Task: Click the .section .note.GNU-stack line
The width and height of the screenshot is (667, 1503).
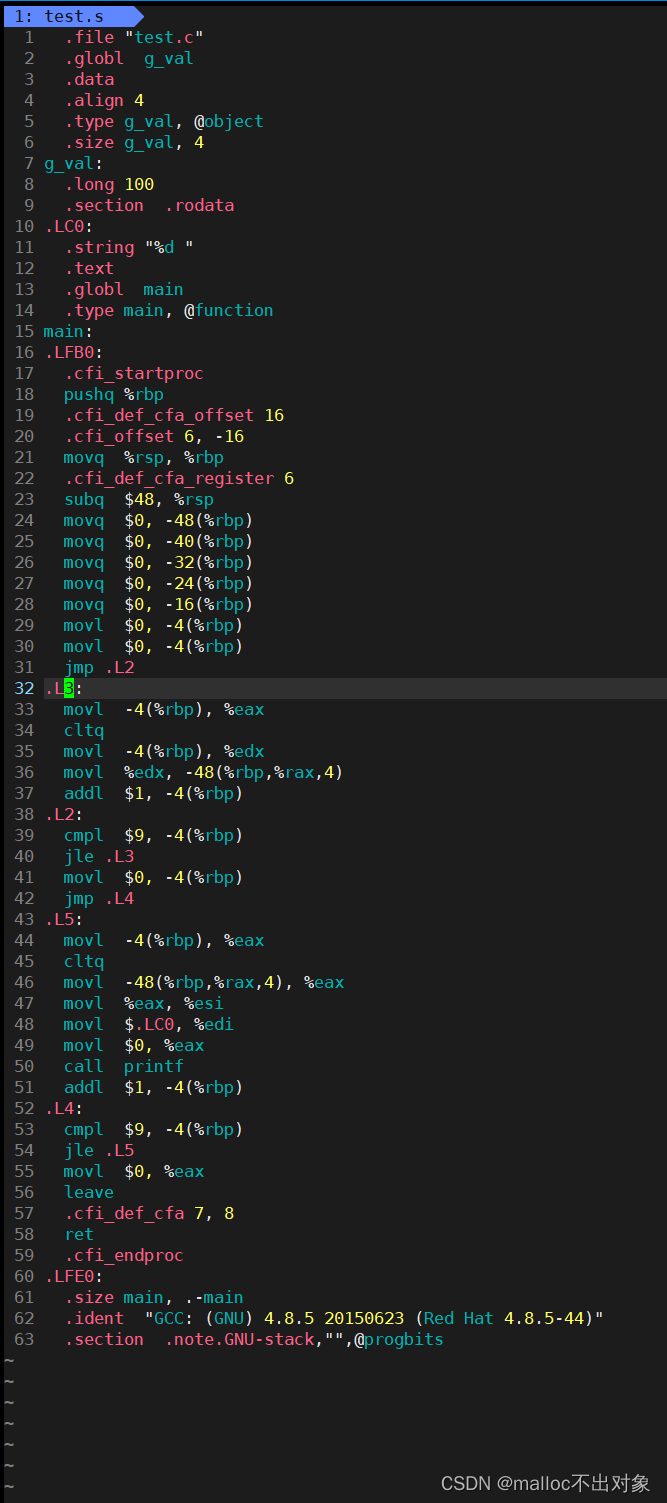Action: [x=254, y=1339]
